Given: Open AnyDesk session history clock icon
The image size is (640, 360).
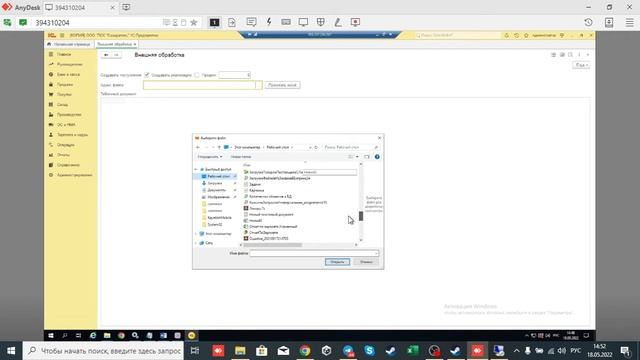Looking at the screenshot, I should 588,22.
